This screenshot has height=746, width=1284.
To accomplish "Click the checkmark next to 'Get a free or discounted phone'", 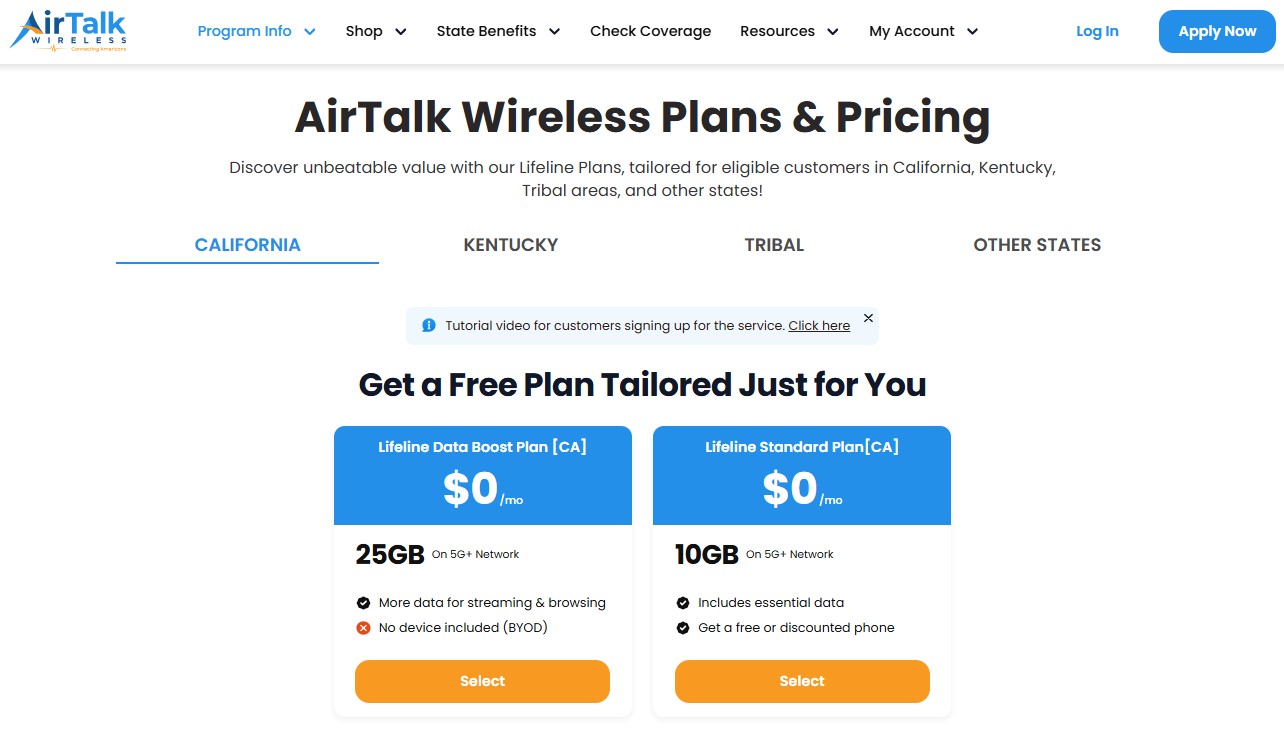I will [x=682, y=628].
